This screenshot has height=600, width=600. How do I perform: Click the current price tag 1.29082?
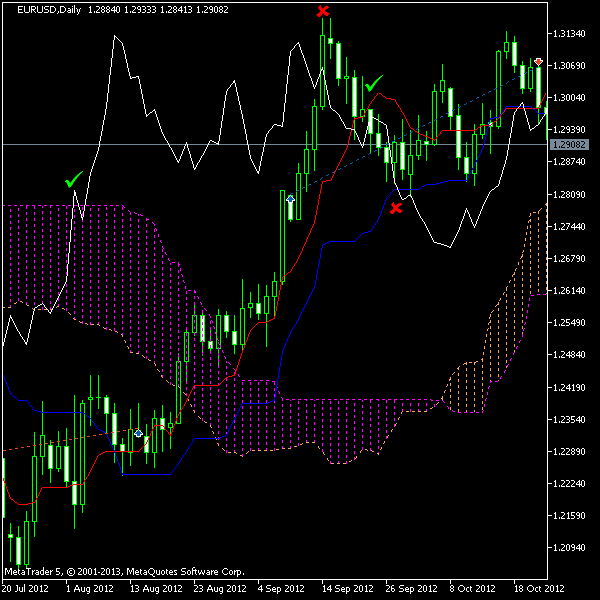(569, 145)
